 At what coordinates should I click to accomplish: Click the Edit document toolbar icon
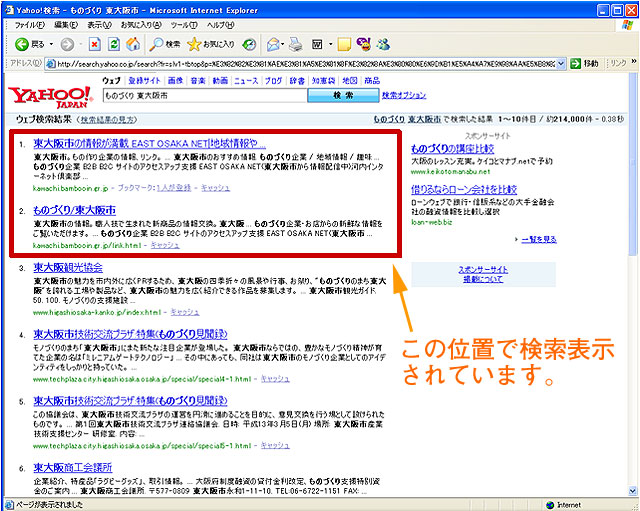point(317,44)
